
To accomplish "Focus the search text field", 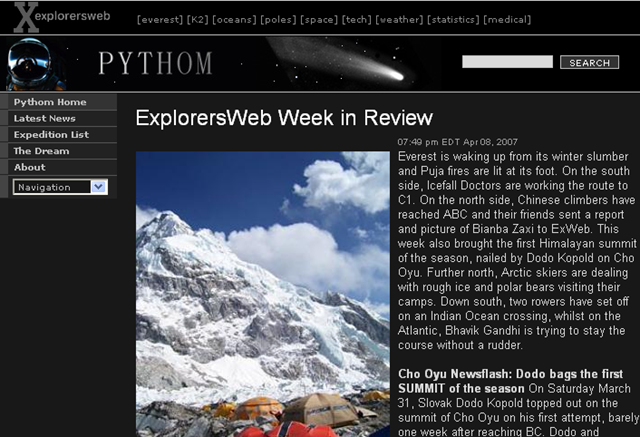I will (507, 62).
